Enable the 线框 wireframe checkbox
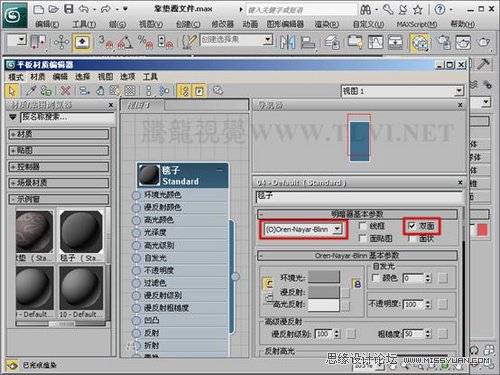Image resolution: width=500 pixels, height=375 pixels. click(362, 226)
